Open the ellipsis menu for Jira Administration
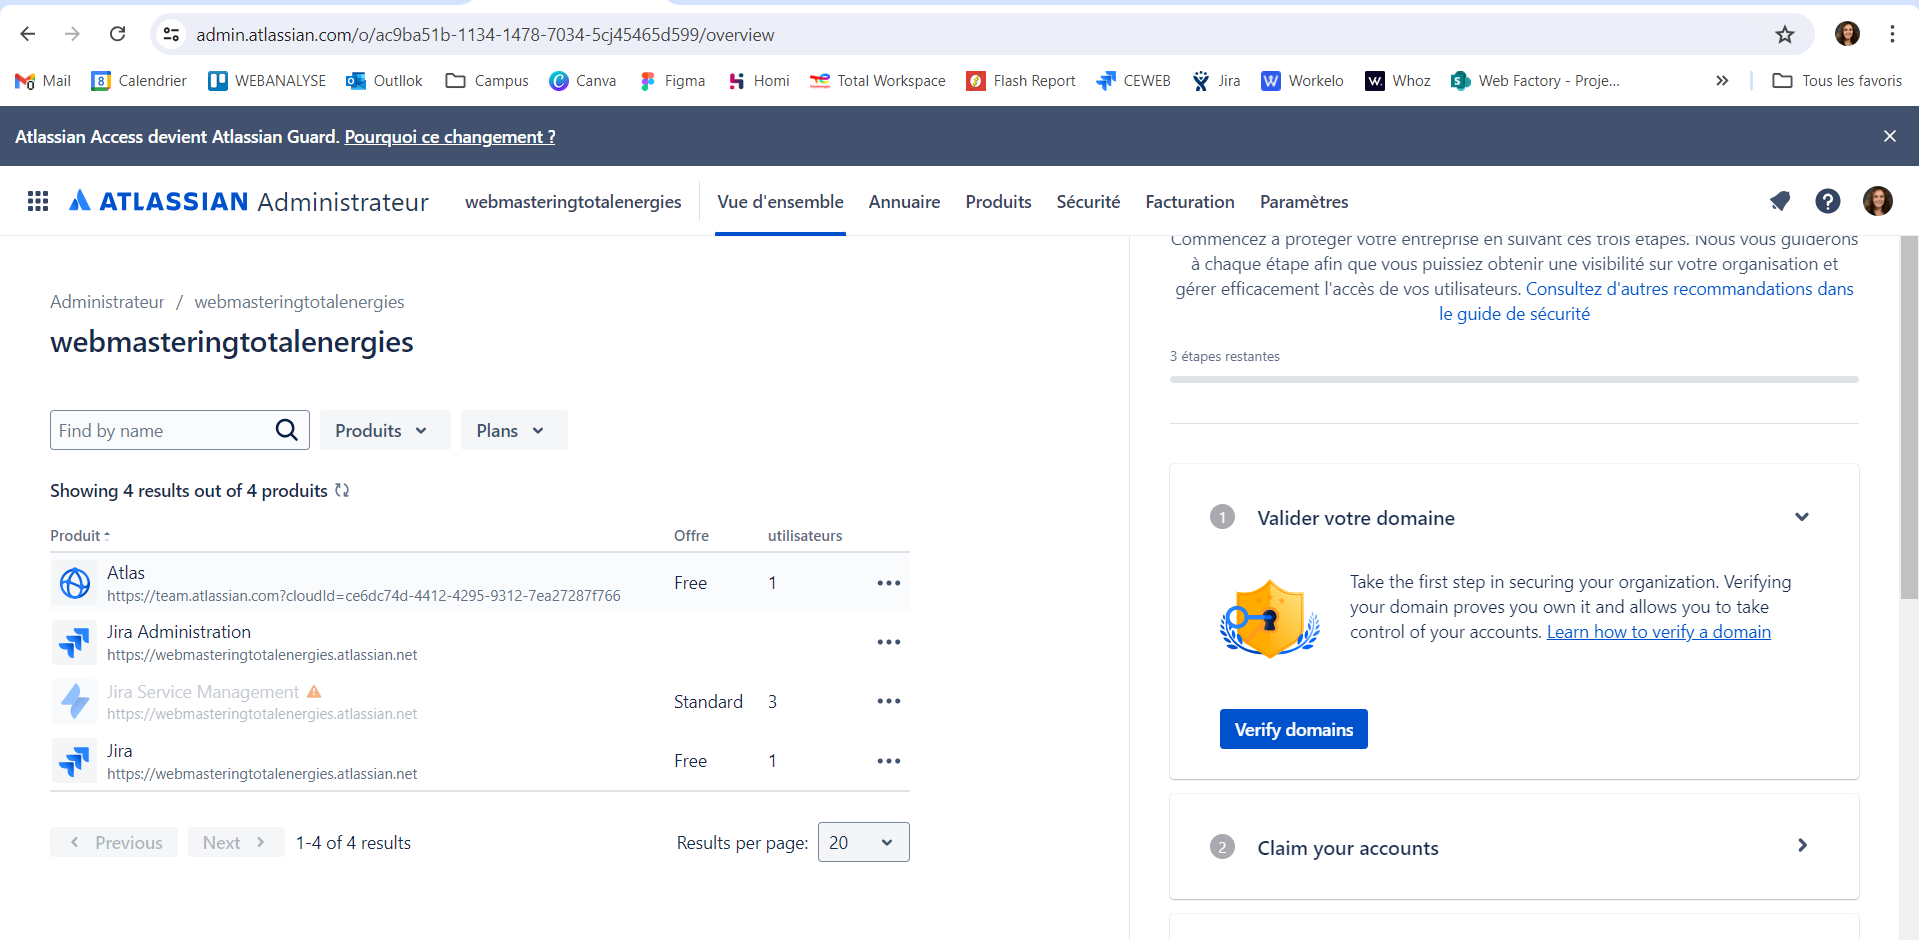 (888, 641)
